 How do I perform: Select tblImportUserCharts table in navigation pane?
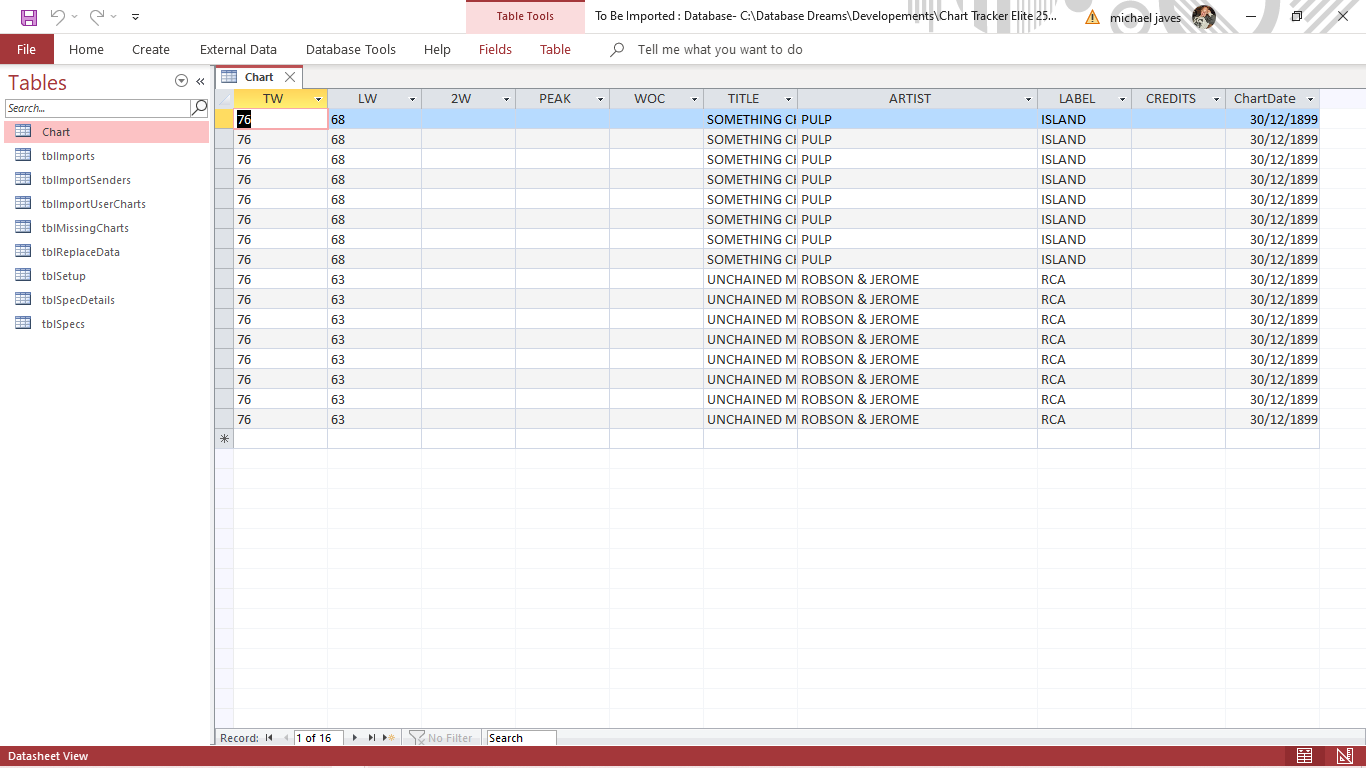tap(107, 204)
